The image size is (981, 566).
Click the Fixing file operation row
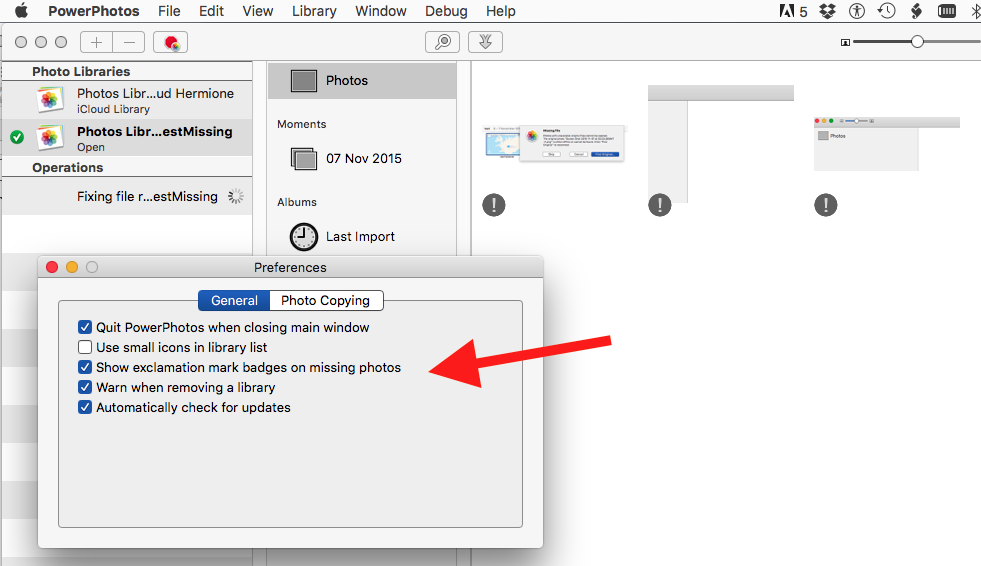click(x=127, y=196)
